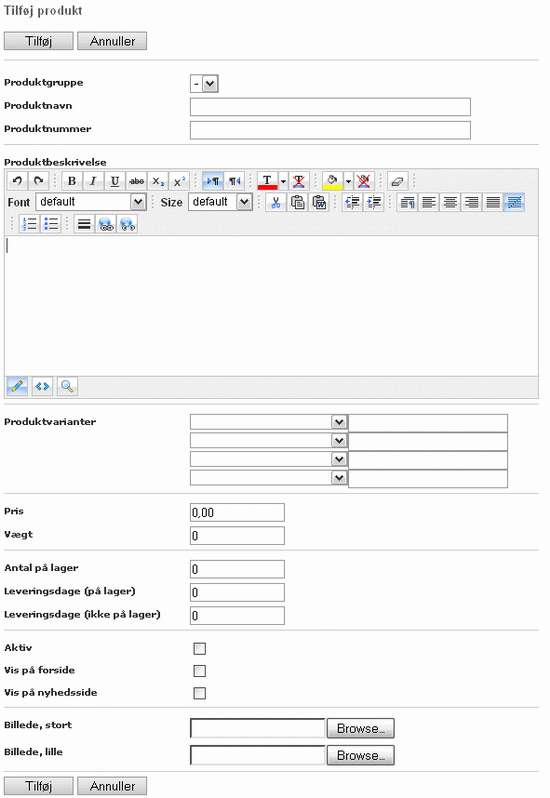Image resolution: width=550 pixels, height=798 pixels.
Task: Open the Size dropdown
Action: (x=220, y=202)
